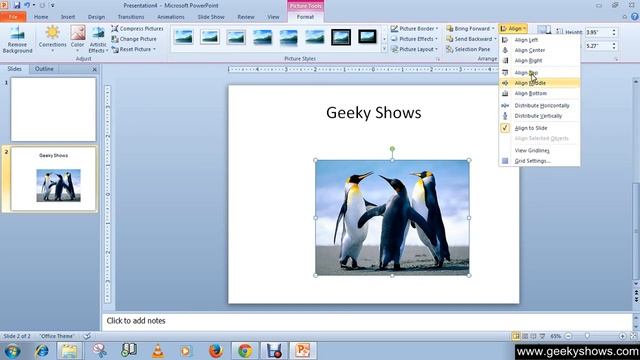This screenshot has height=360, width=640.
Task: Open the File tab
Action: click(13, 17)
